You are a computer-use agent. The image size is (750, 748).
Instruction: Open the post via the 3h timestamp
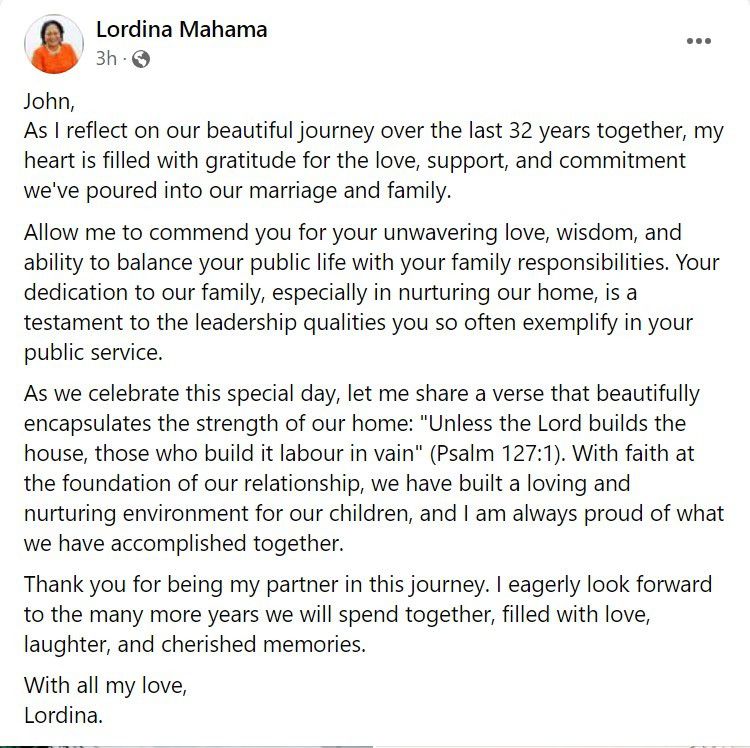(x=106, y=59)
